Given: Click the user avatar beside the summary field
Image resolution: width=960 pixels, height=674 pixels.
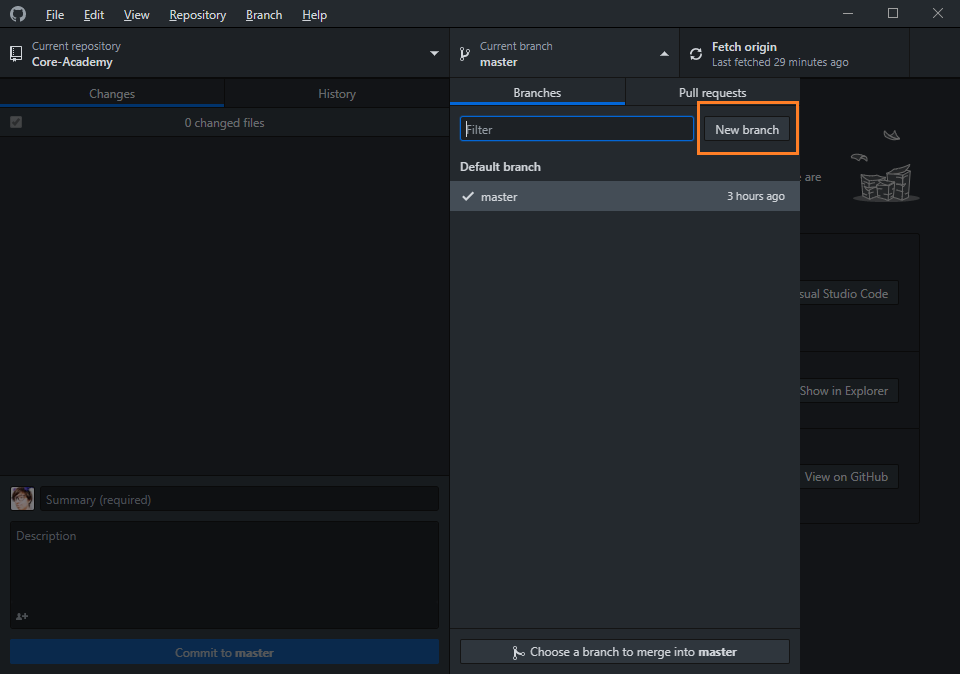Looking at the screenshot, I should pyautogui.click(x=22, y=499).
